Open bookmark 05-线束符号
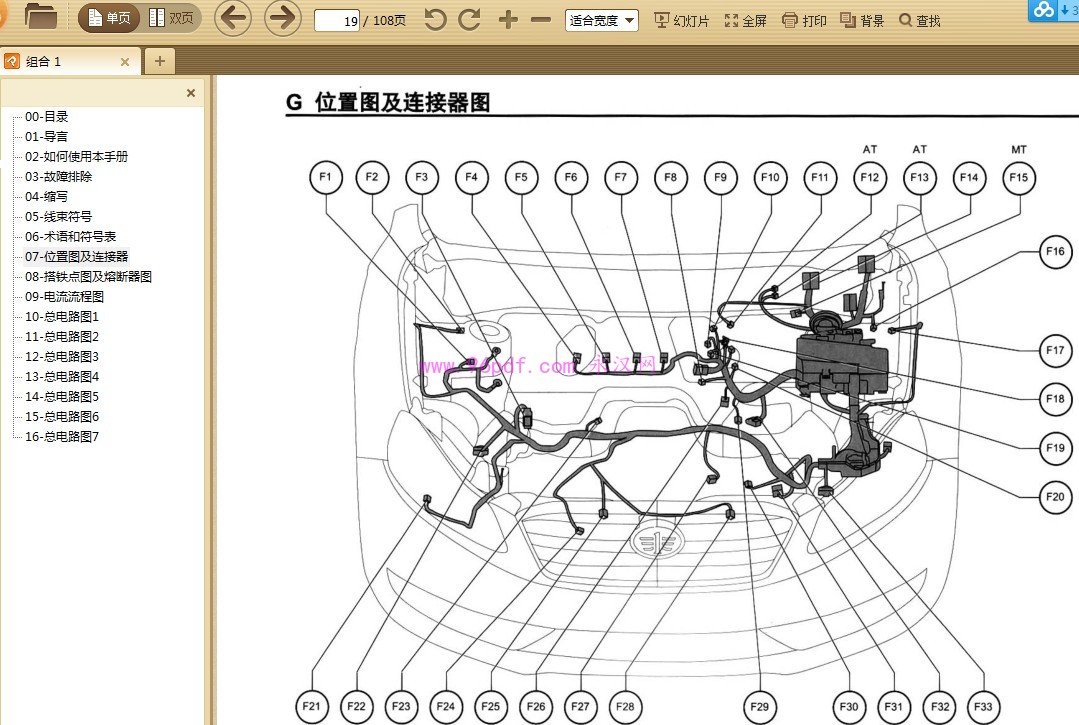The image size is (1079, 725). click(58, 216)
